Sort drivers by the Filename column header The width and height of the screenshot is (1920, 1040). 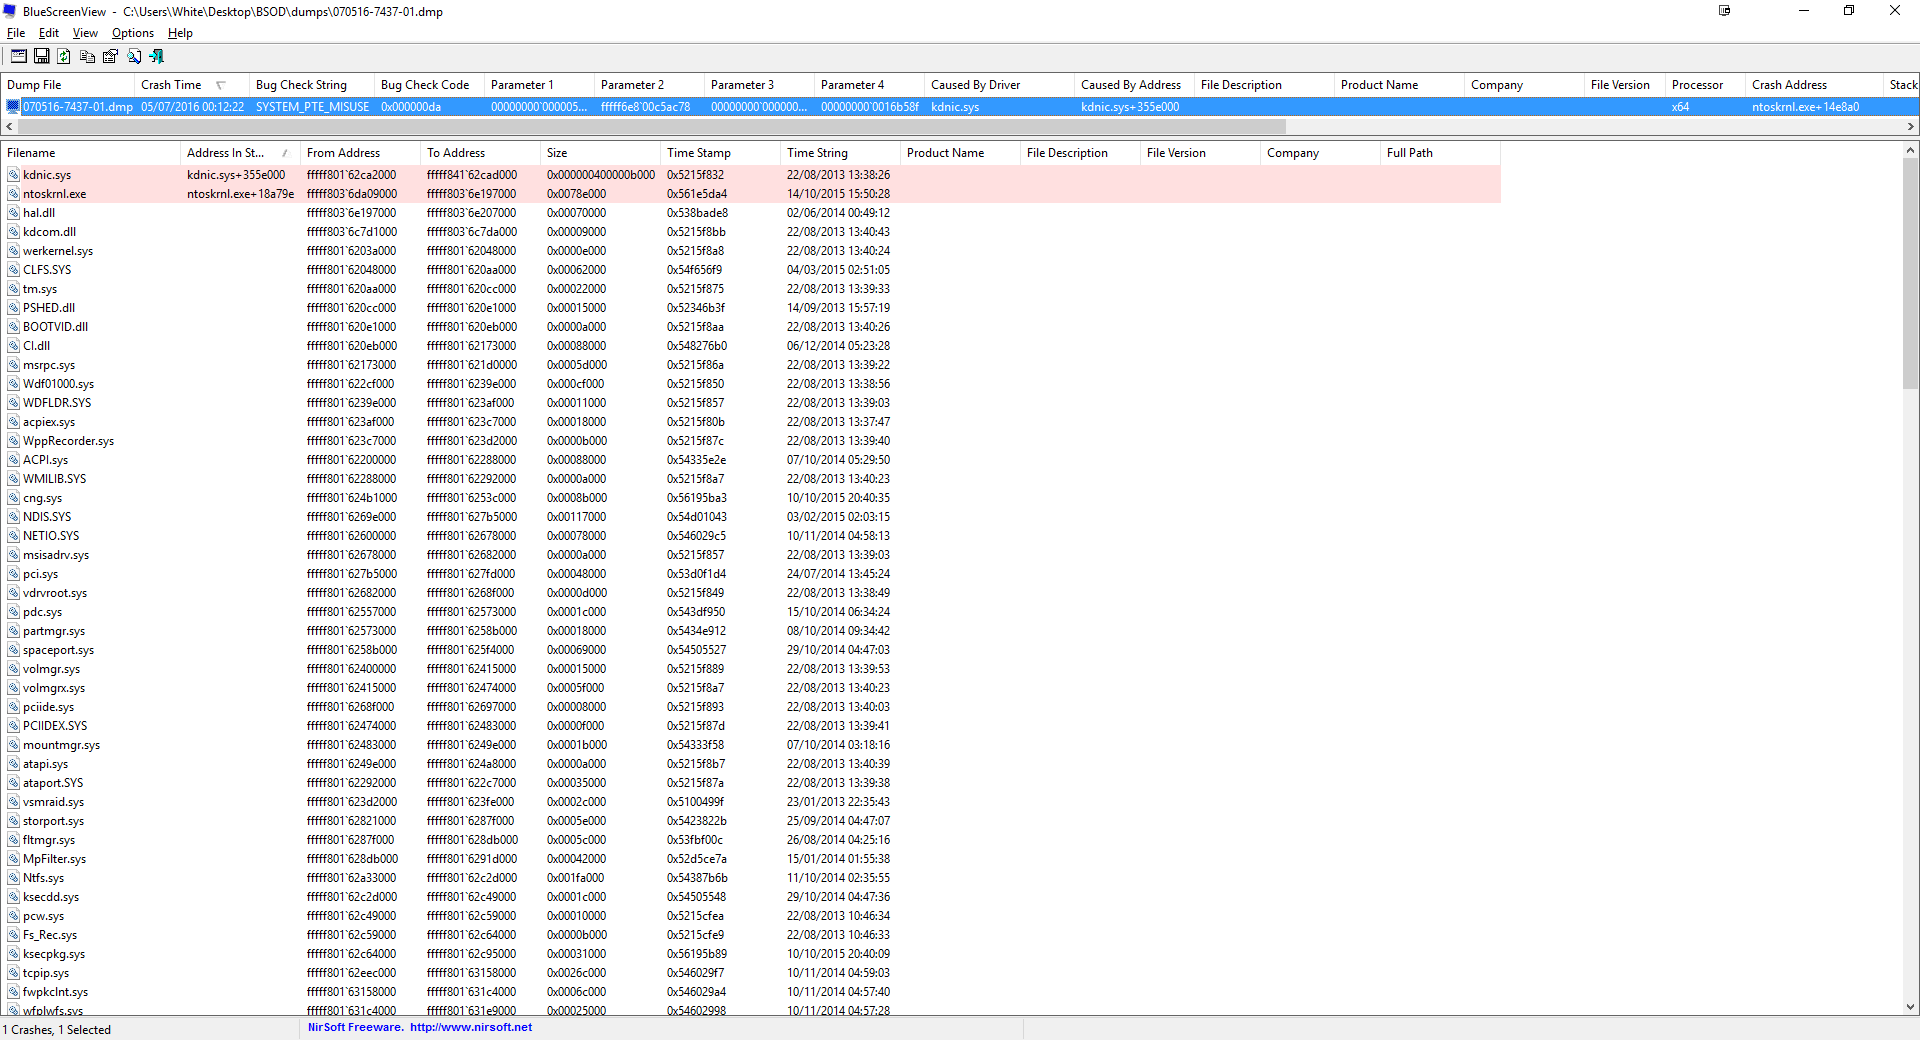click(90, 153)
